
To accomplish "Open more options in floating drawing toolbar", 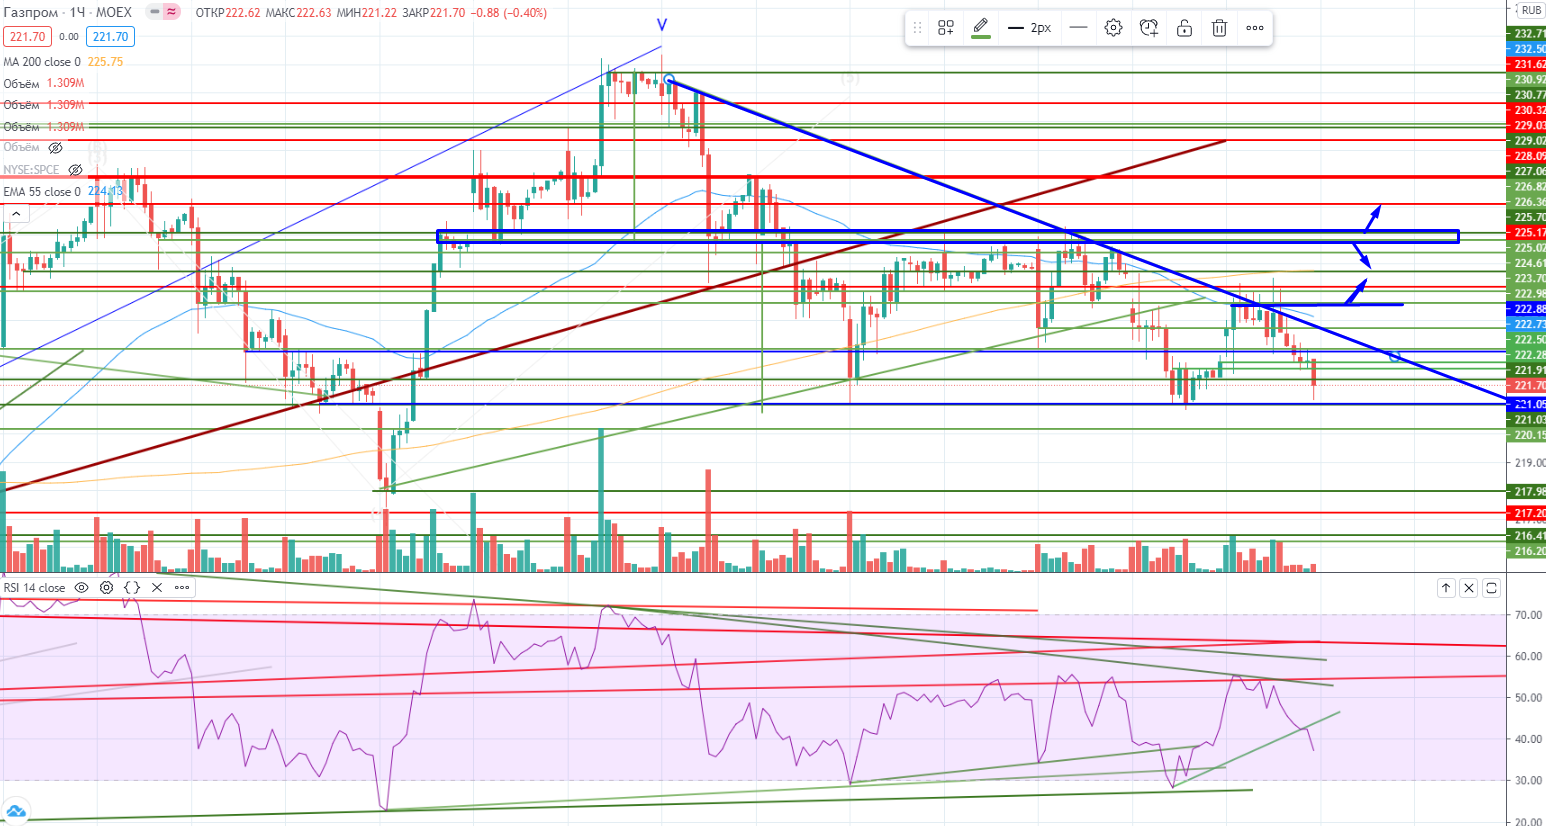I will [x=1255, y=28].
